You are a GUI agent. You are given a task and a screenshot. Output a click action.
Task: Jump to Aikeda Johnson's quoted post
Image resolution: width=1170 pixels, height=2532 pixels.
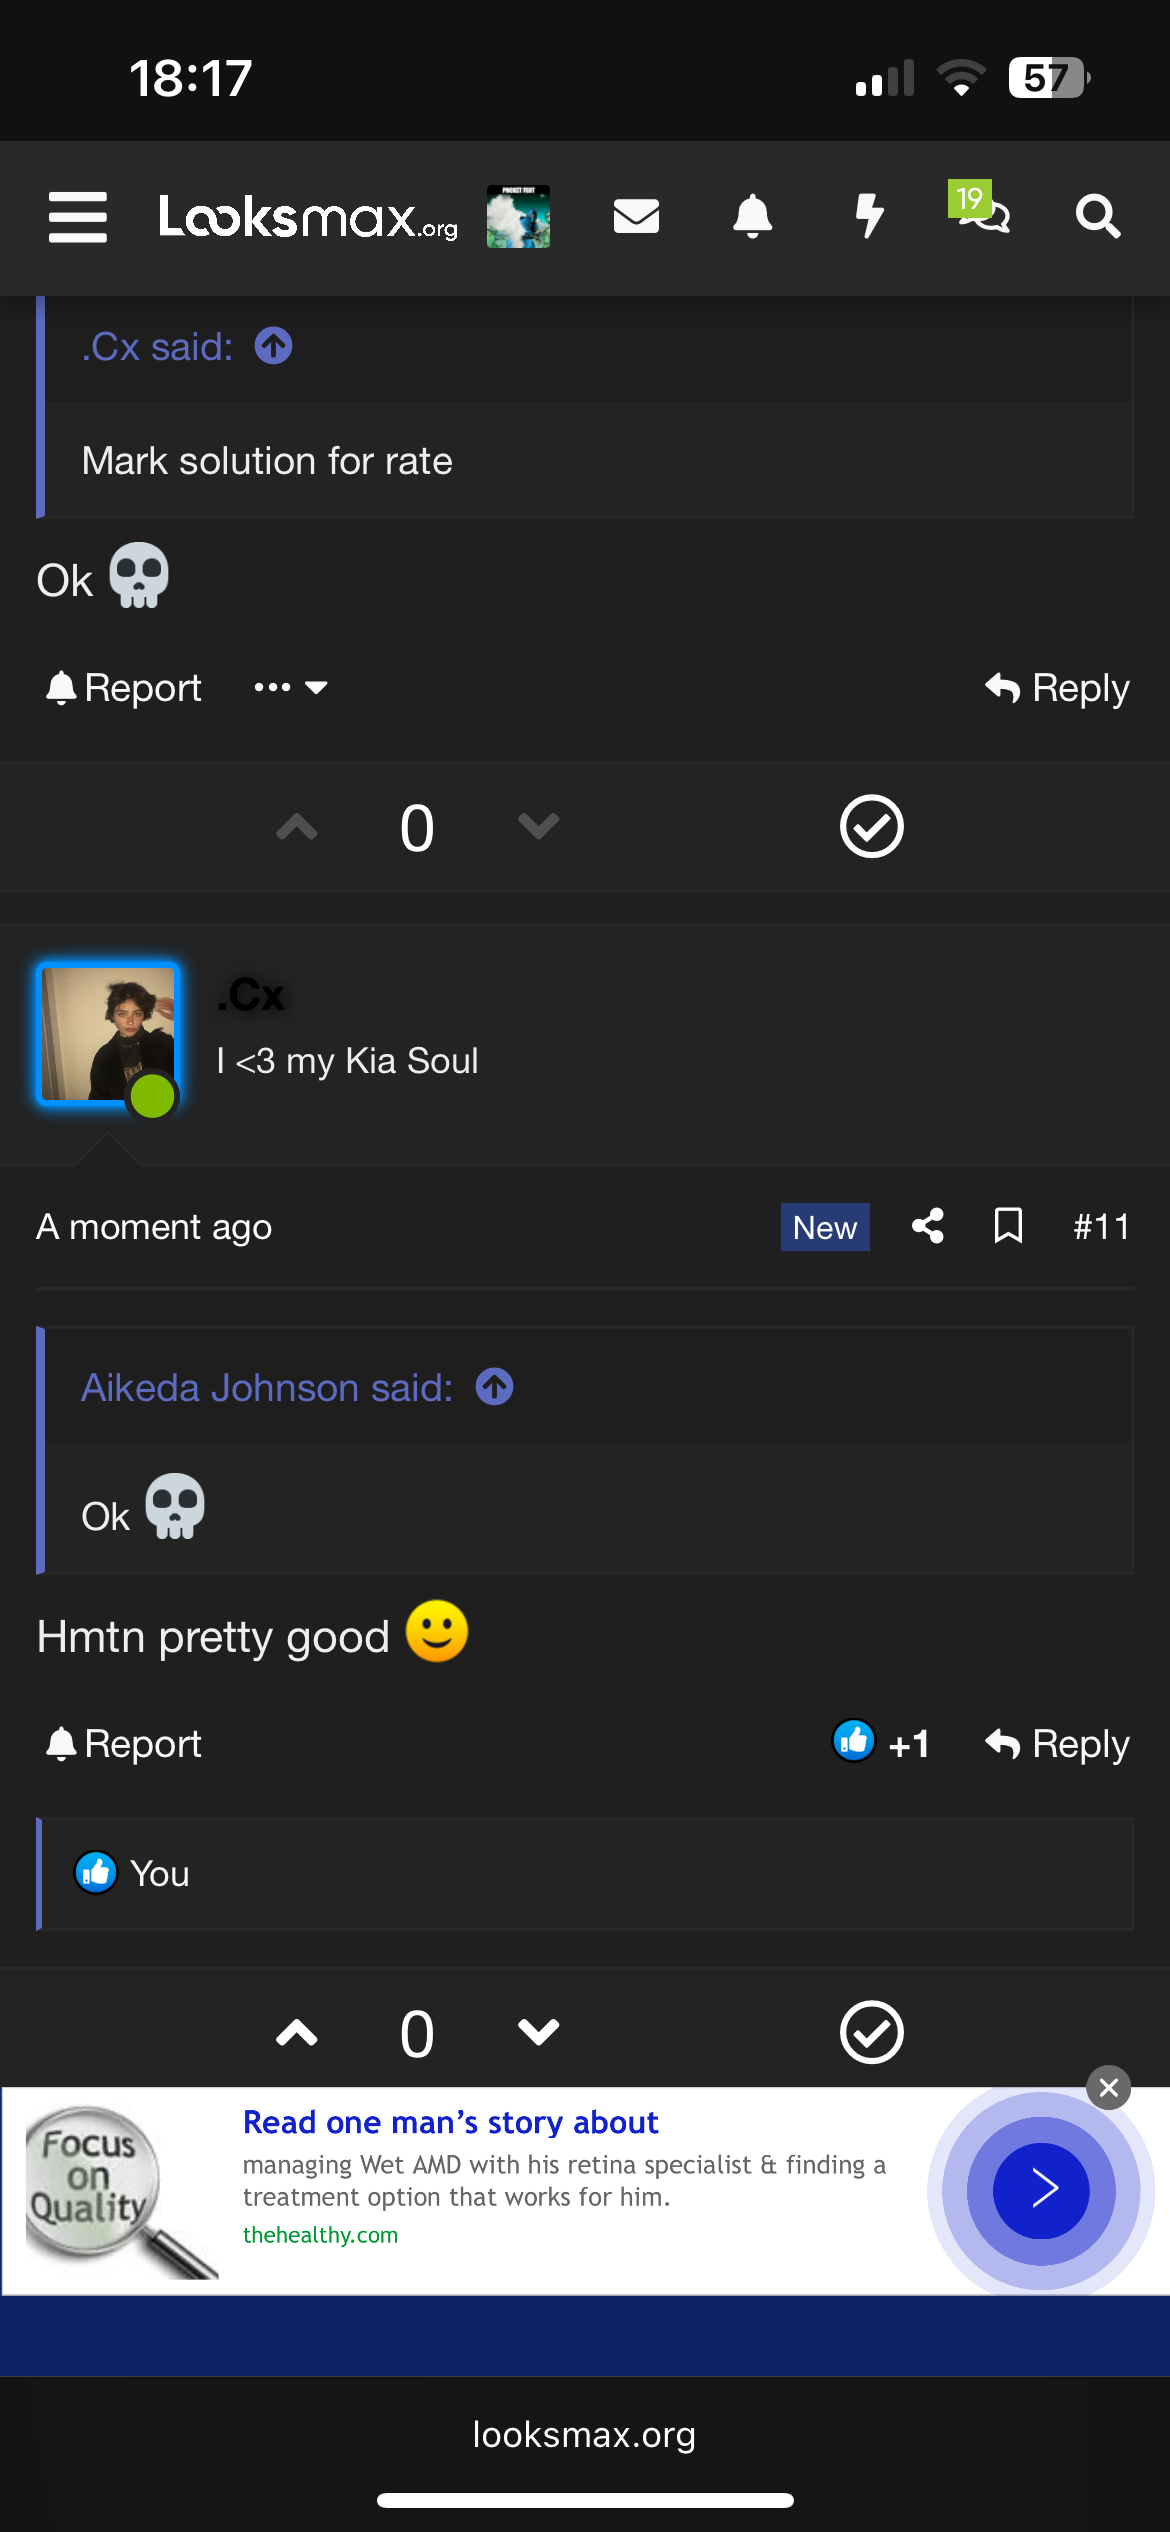pos(494,1387)
